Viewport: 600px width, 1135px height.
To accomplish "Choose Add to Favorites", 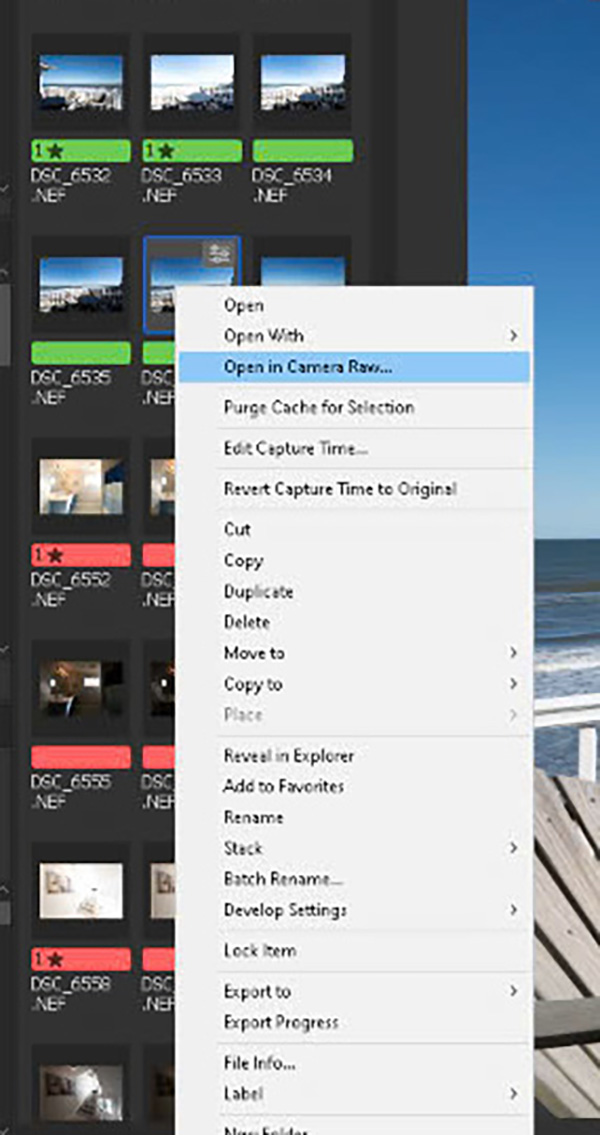I will (x=283, y=786).
